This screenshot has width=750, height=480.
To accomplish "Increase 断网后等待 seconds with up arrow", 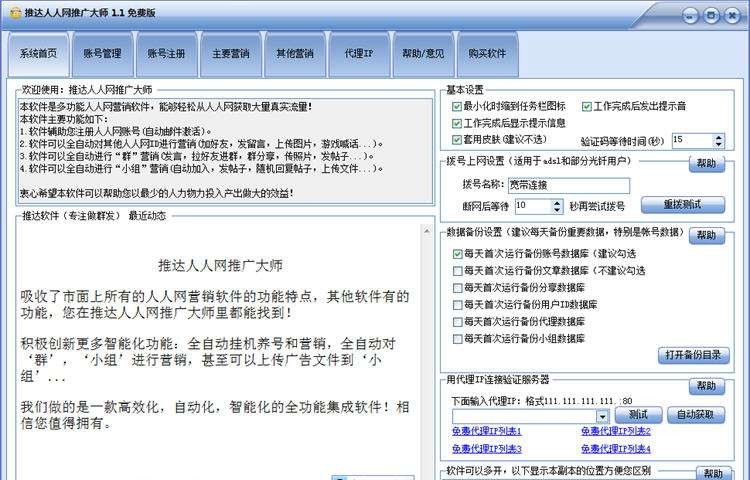I will pyautogui.click(x=557, y=203).
